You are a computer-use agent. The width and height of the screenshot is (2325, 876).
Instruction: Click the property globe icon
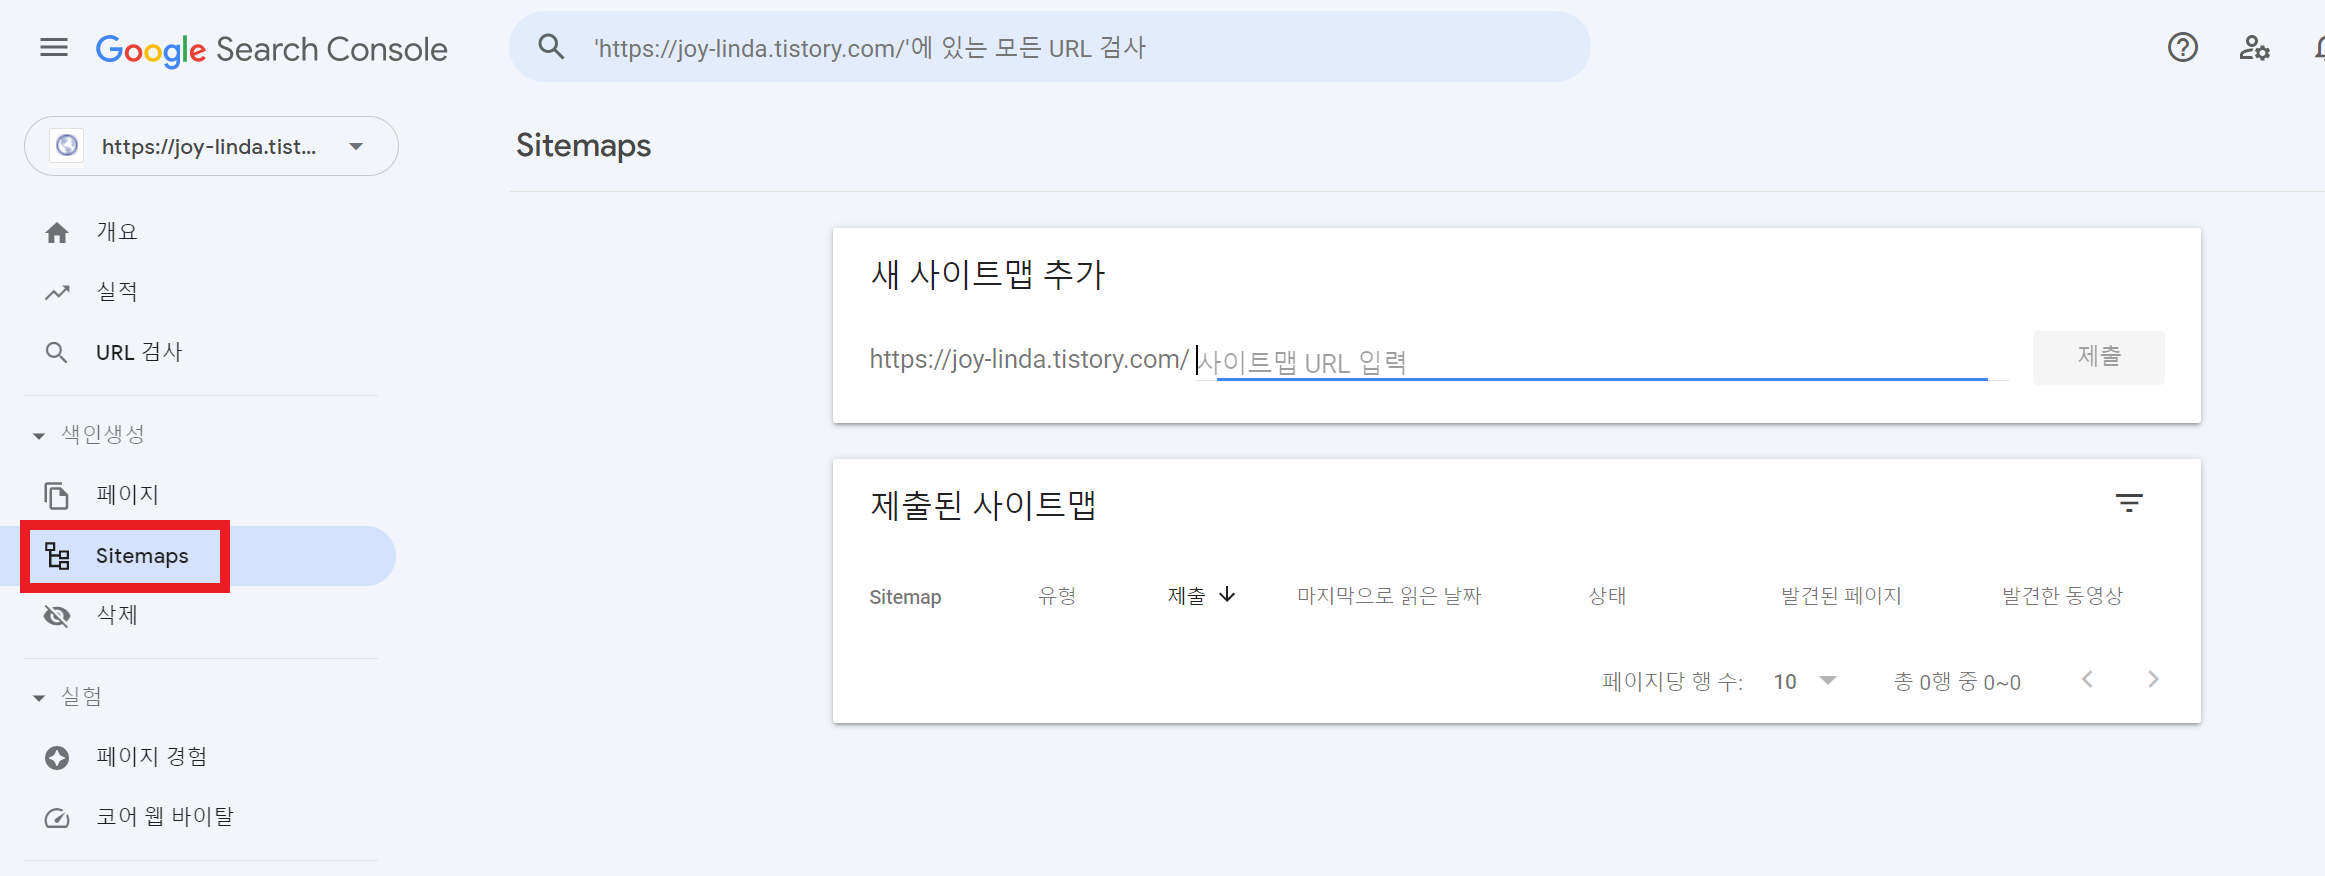[67, 146]
